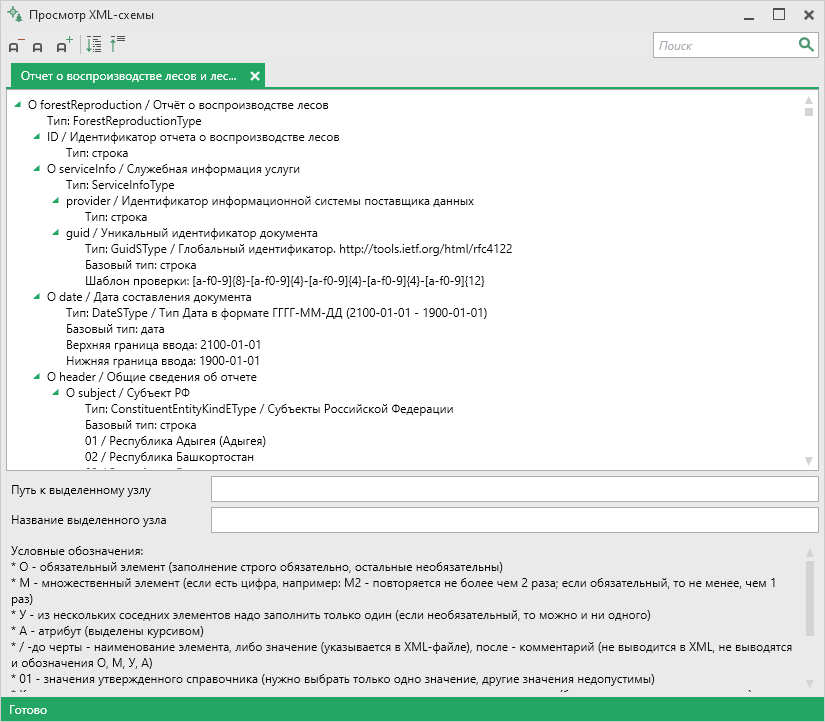Screen dimensions: 825x722
Task: Click the app logo in title bar
Action: coord(15,14)
